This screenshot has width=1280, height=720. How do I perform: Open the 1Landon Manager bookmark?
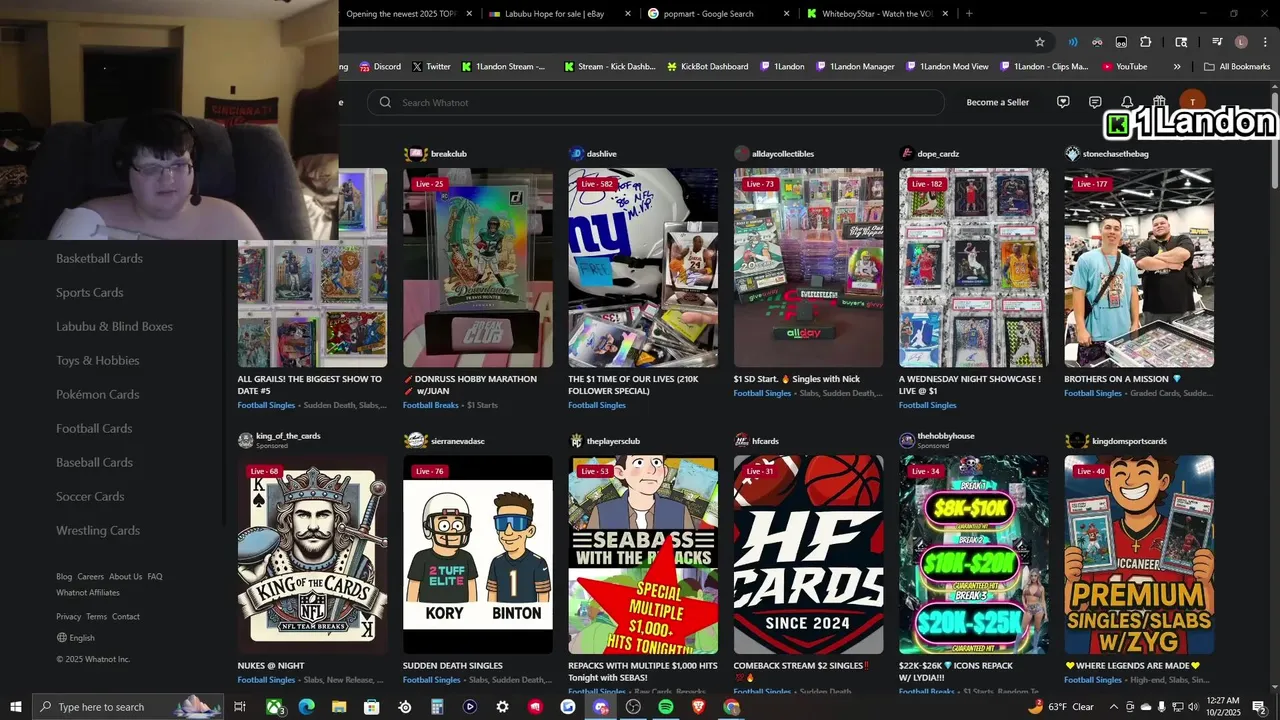856,67
